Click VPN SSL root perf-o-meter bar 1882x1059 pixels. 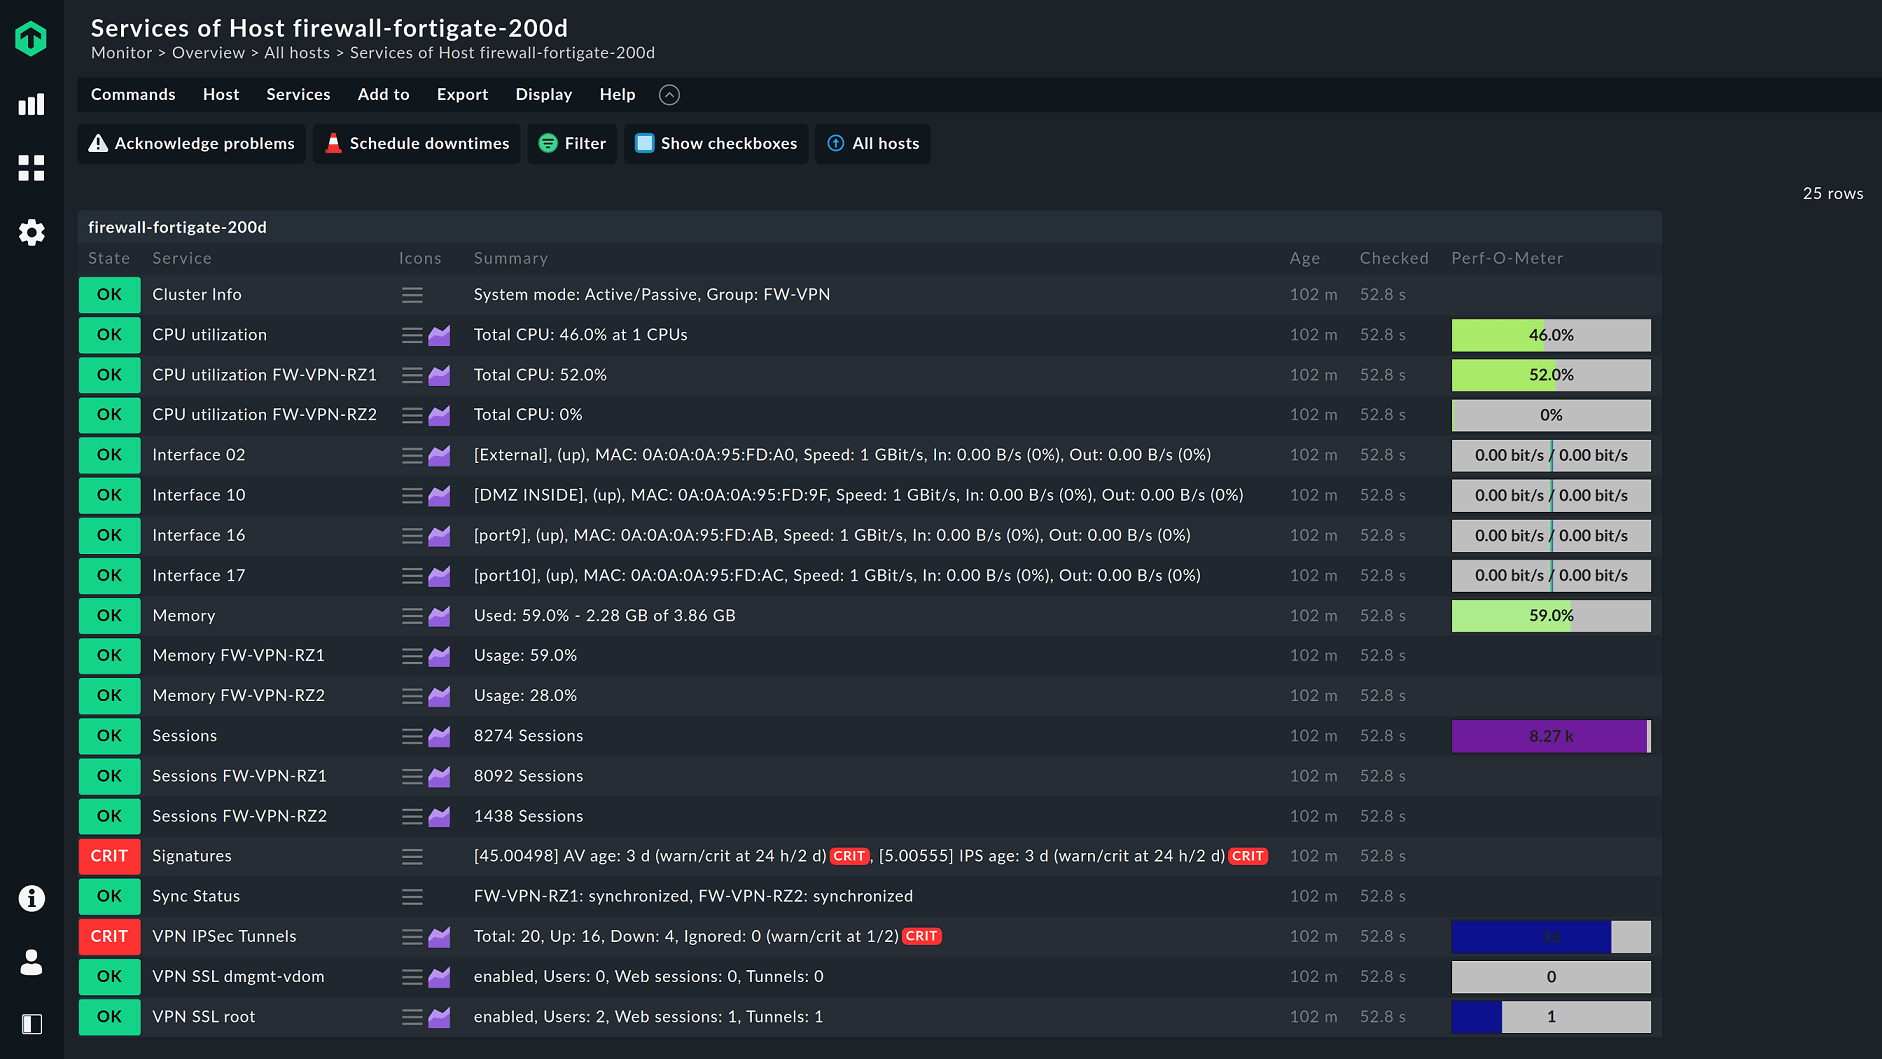click(1551, 1017)
